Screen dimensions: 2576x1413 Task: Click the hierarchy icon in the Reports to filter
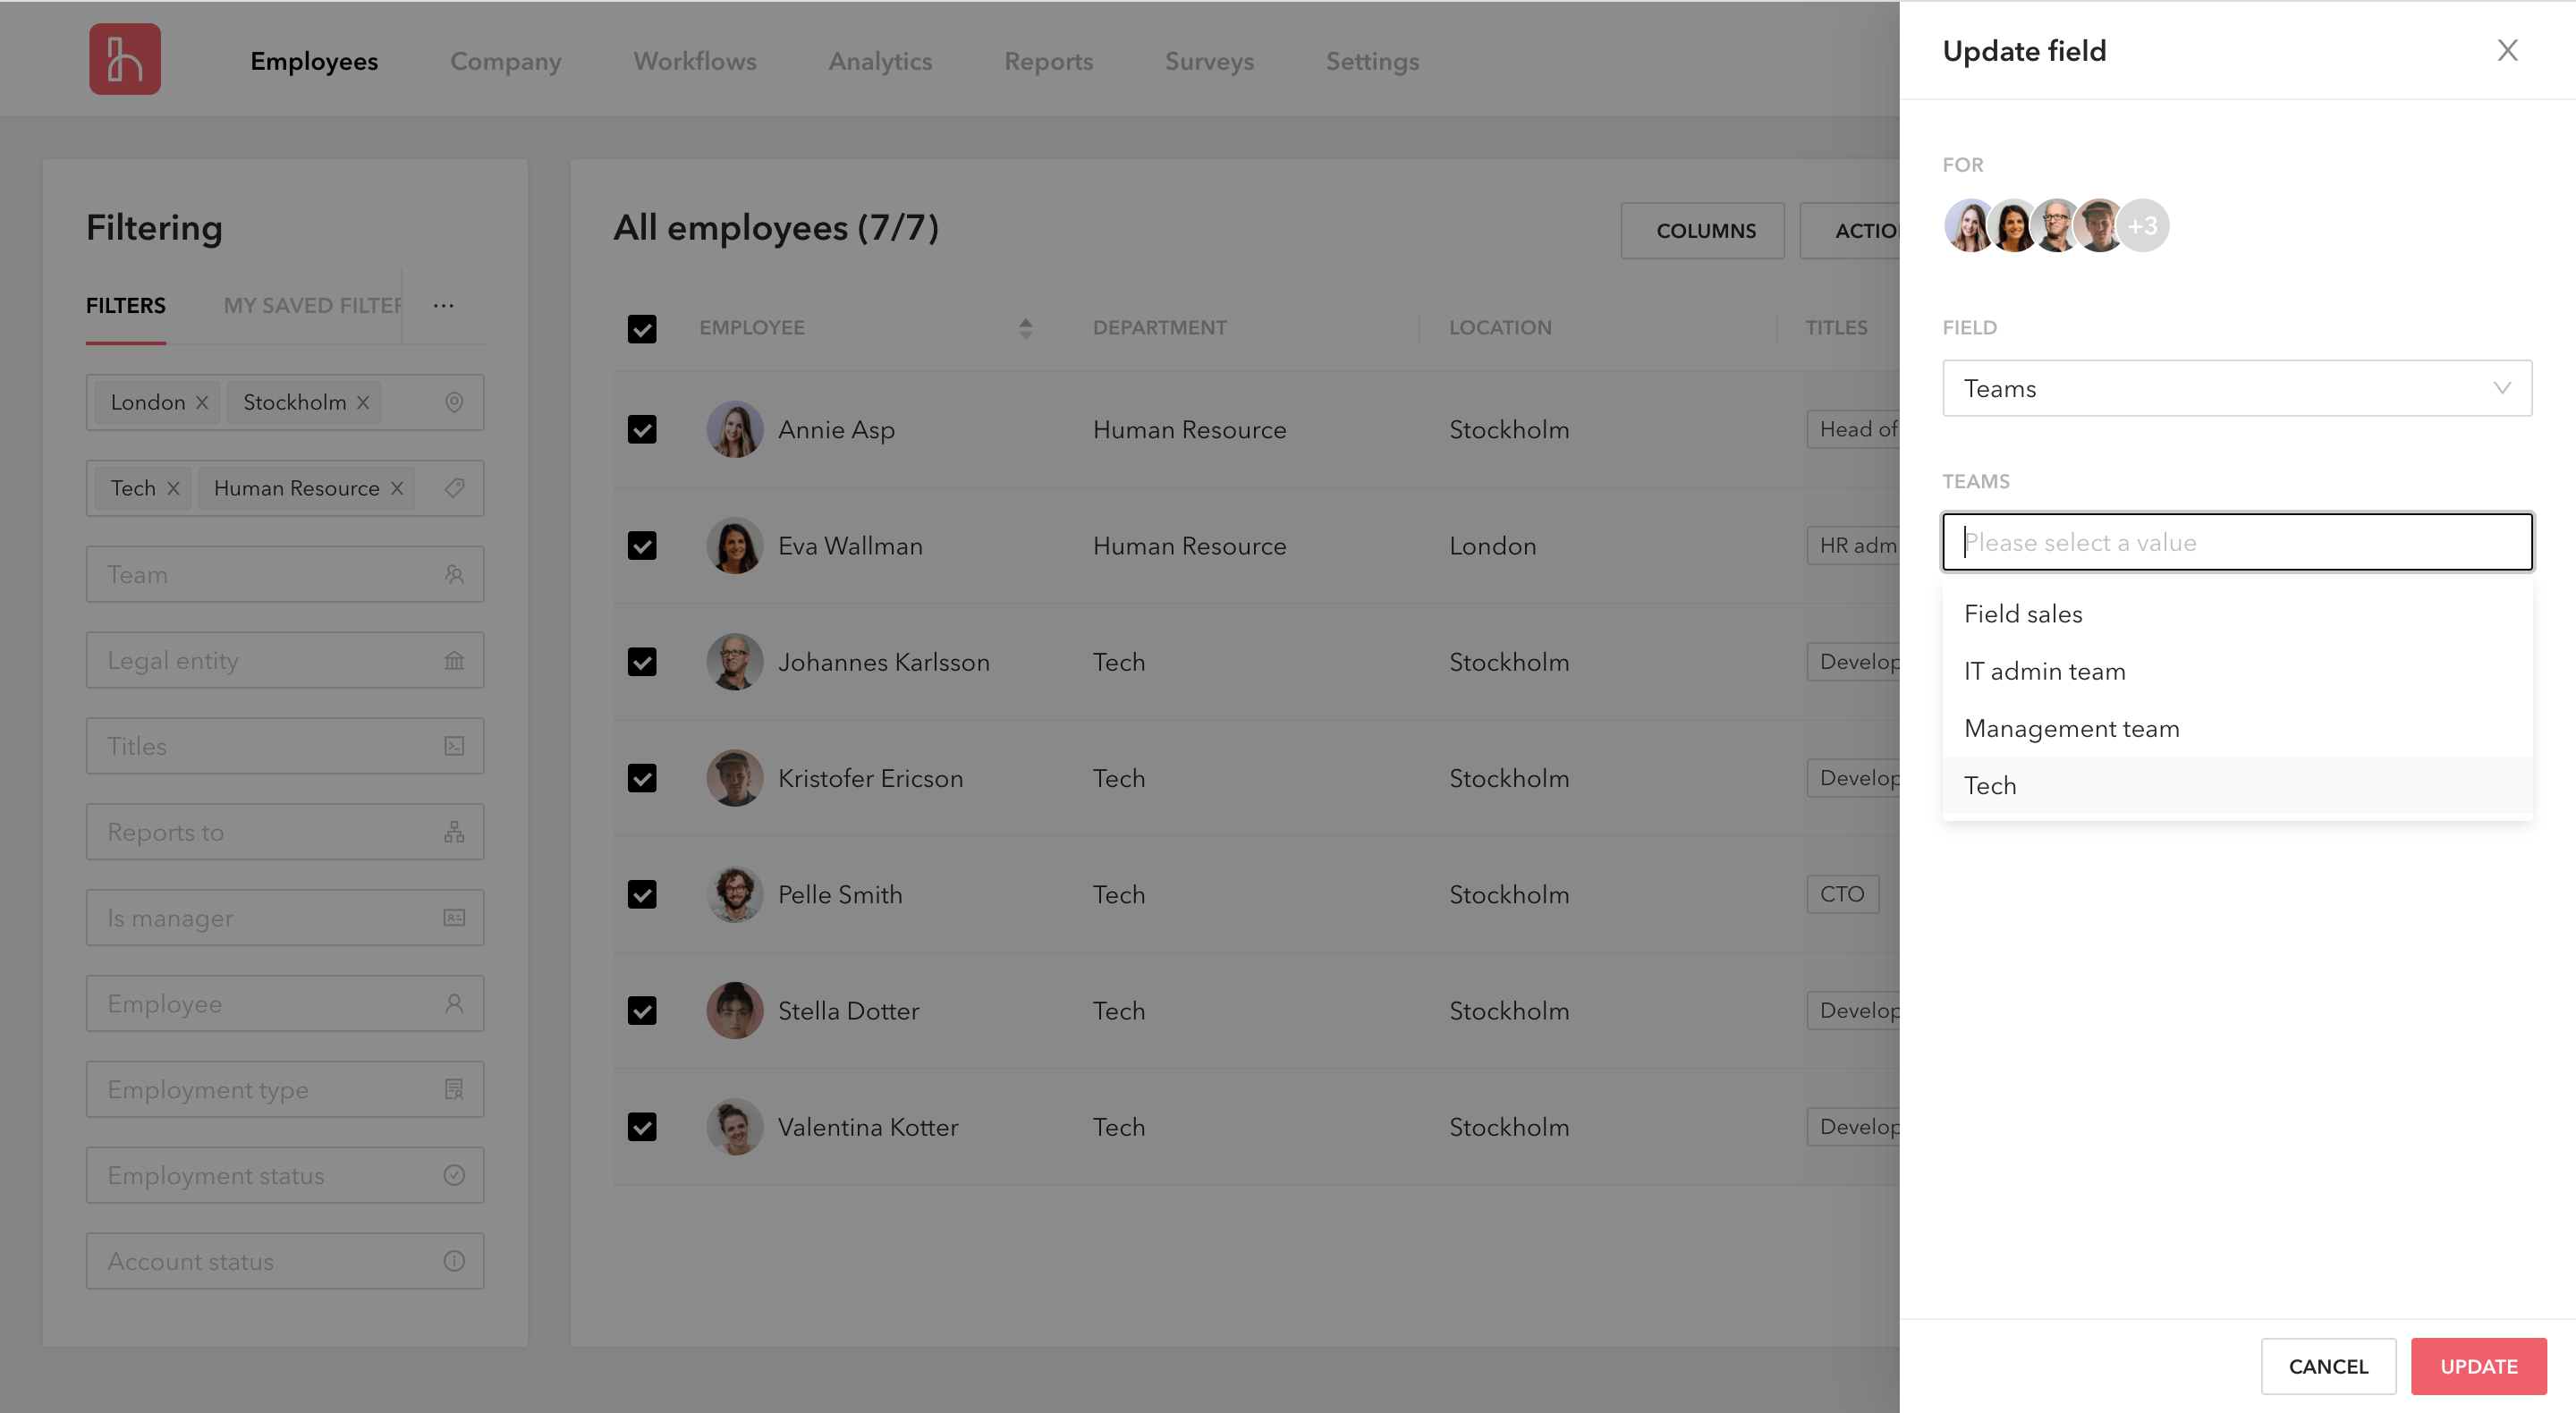click(x=455, y=831)
